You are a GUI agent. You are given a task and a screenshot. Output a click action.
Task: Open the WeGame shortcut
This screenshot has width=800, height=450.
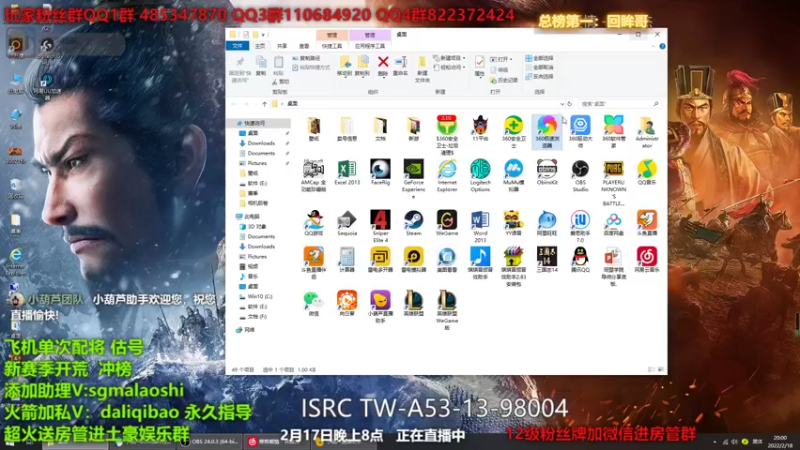point(447,223)
